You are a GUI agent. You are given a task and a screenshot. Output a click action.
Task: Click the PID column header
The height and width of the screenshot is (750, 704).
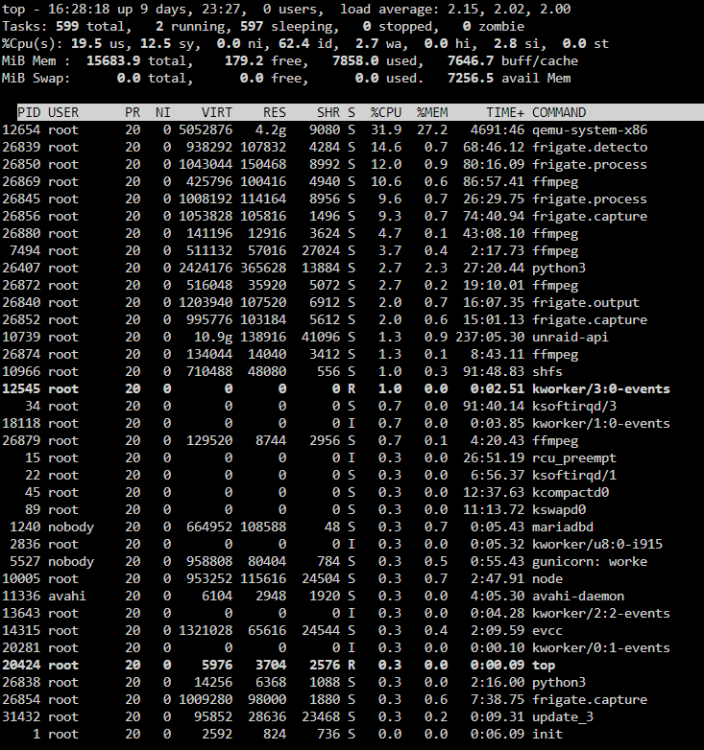tap(29, 112)
